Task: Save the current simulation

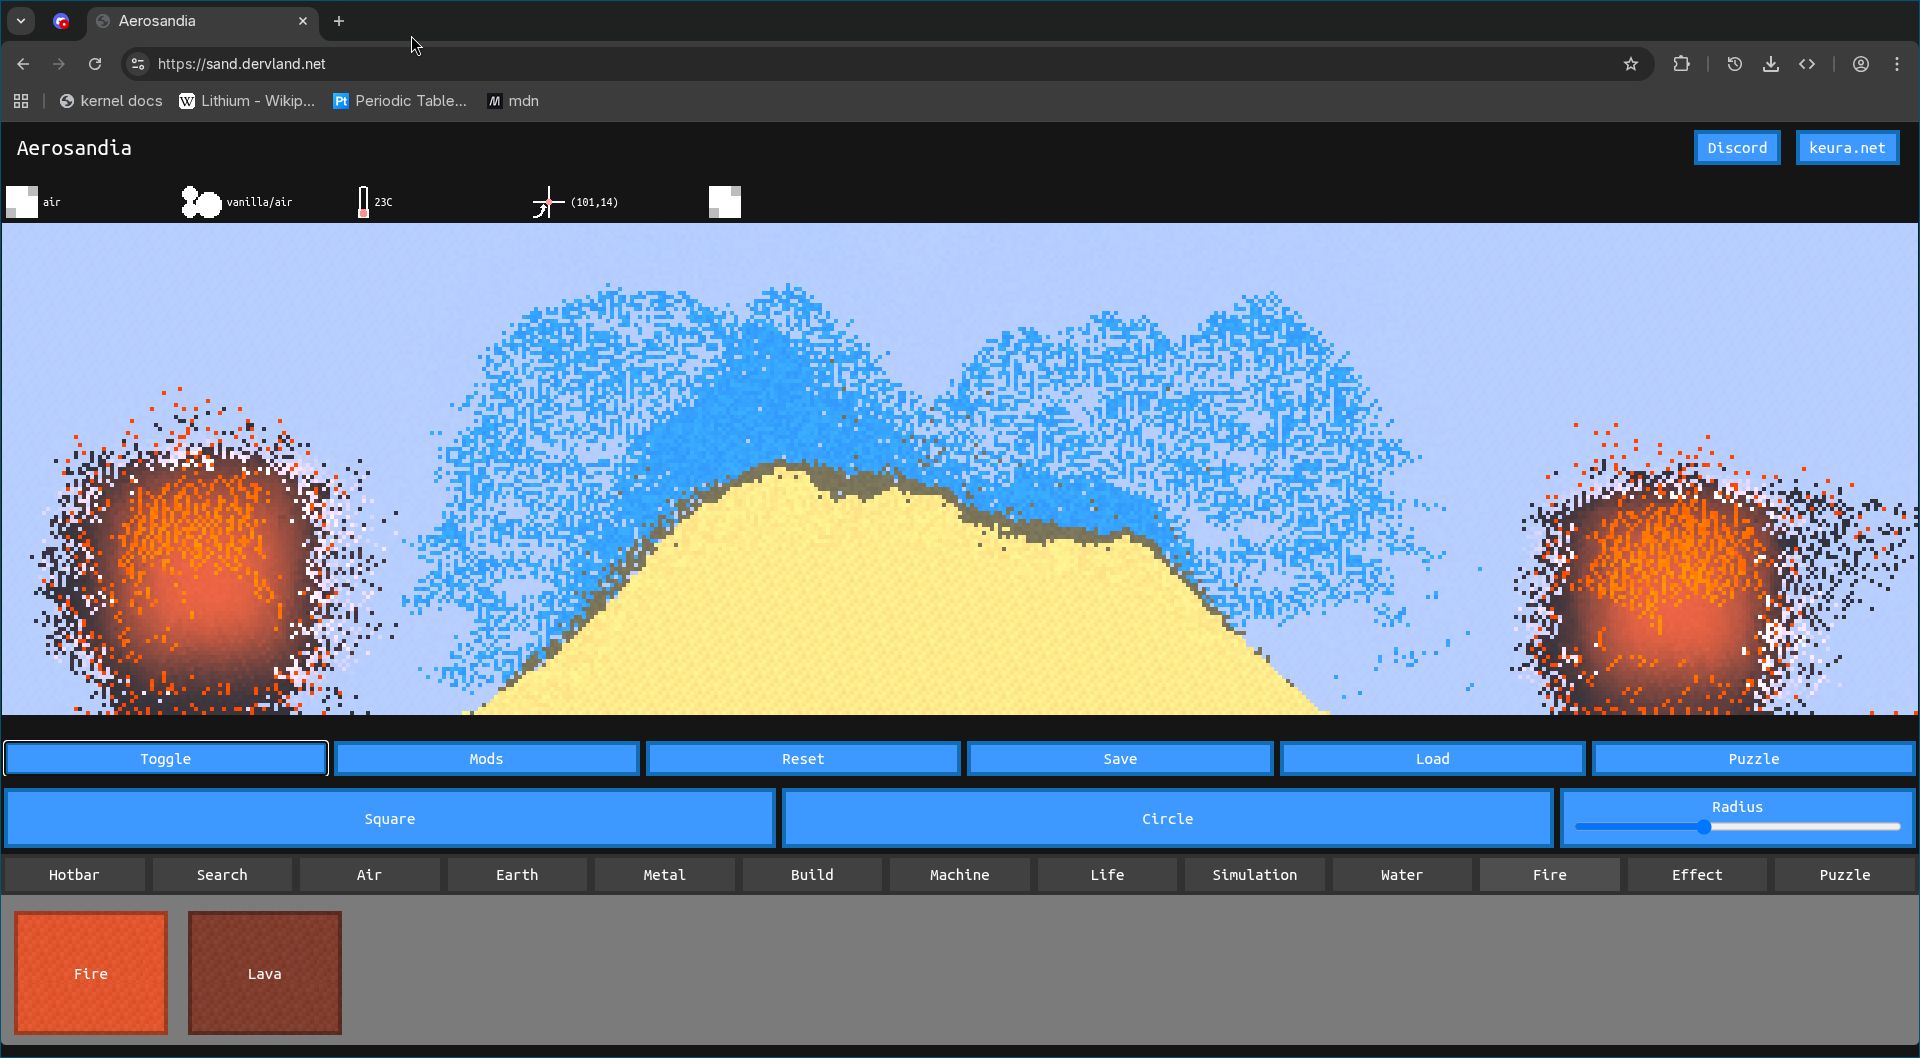Action: 1120,759
